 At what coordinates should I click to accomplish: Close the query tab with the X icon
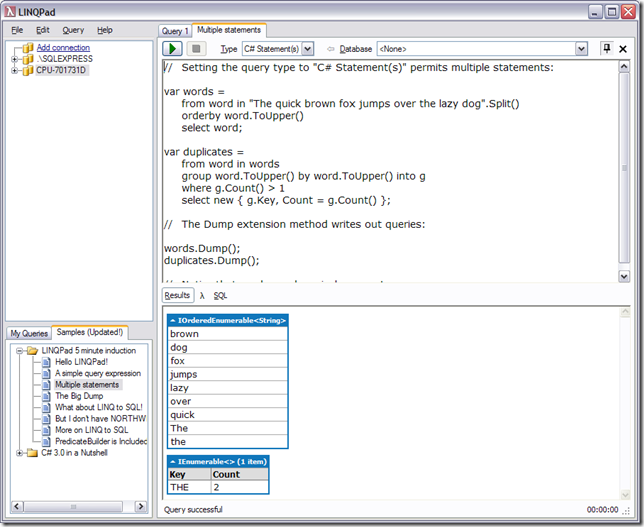point(623,48)
